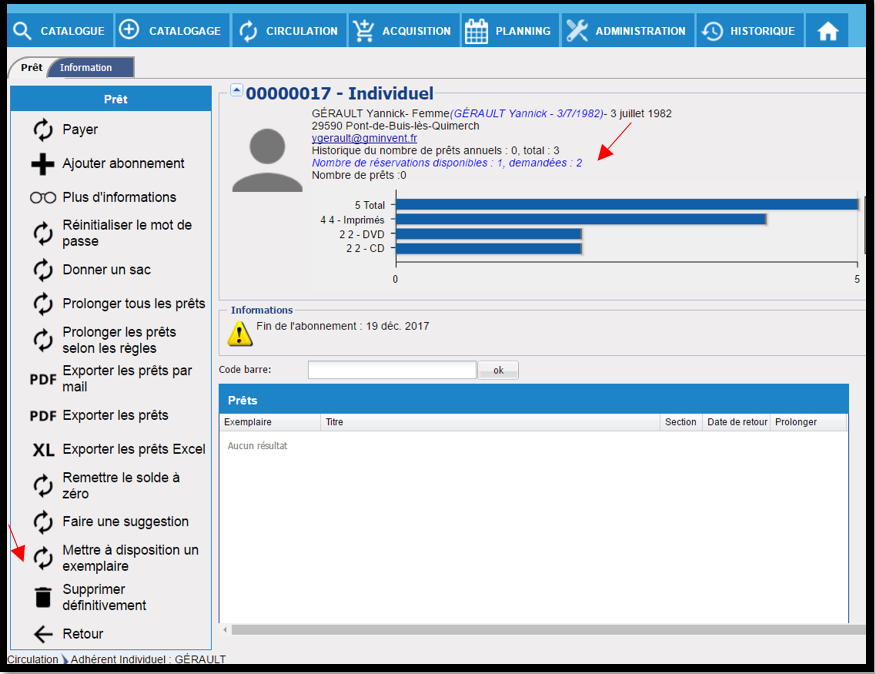Click the glasses icon for Plus d'informations
This screenshot has width=875, height=674.
(x=43, y=198)
